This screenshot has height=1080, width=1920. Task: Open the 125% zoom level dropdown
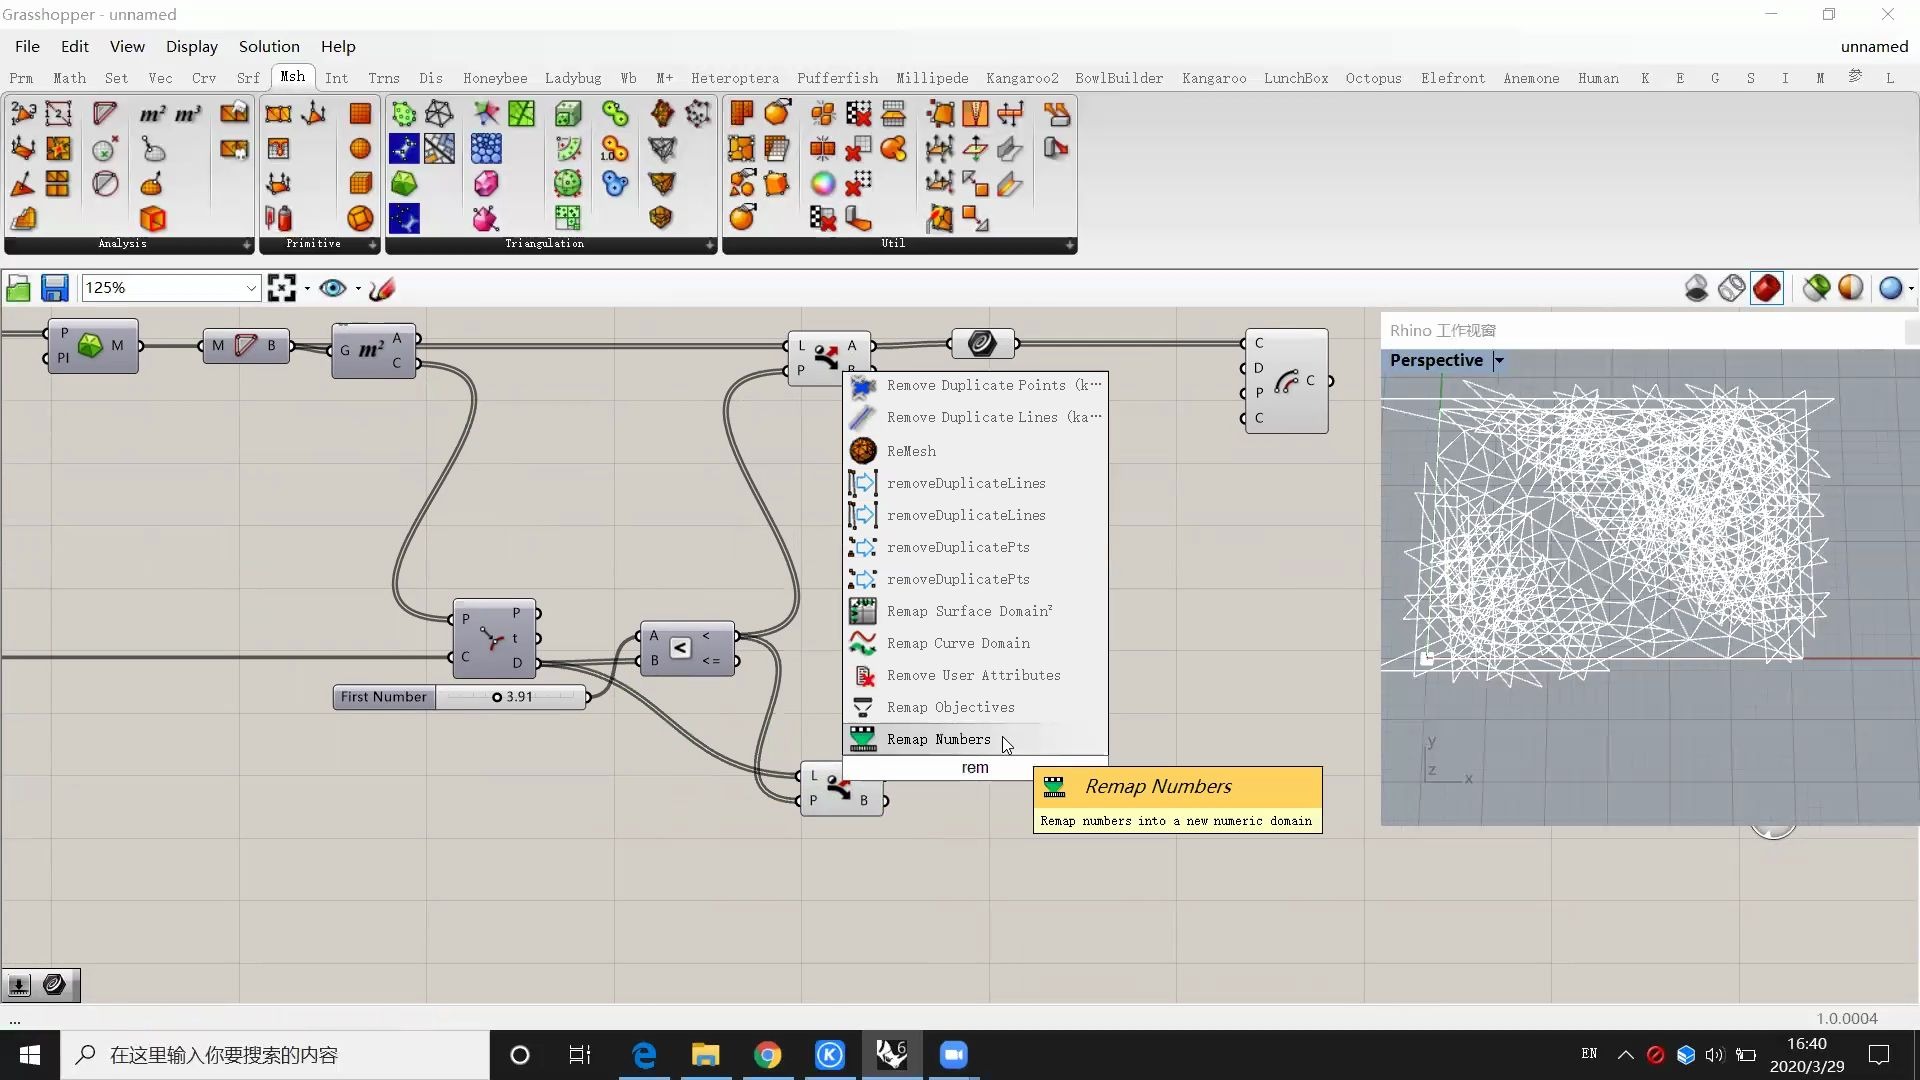click(x=251, y=289)
